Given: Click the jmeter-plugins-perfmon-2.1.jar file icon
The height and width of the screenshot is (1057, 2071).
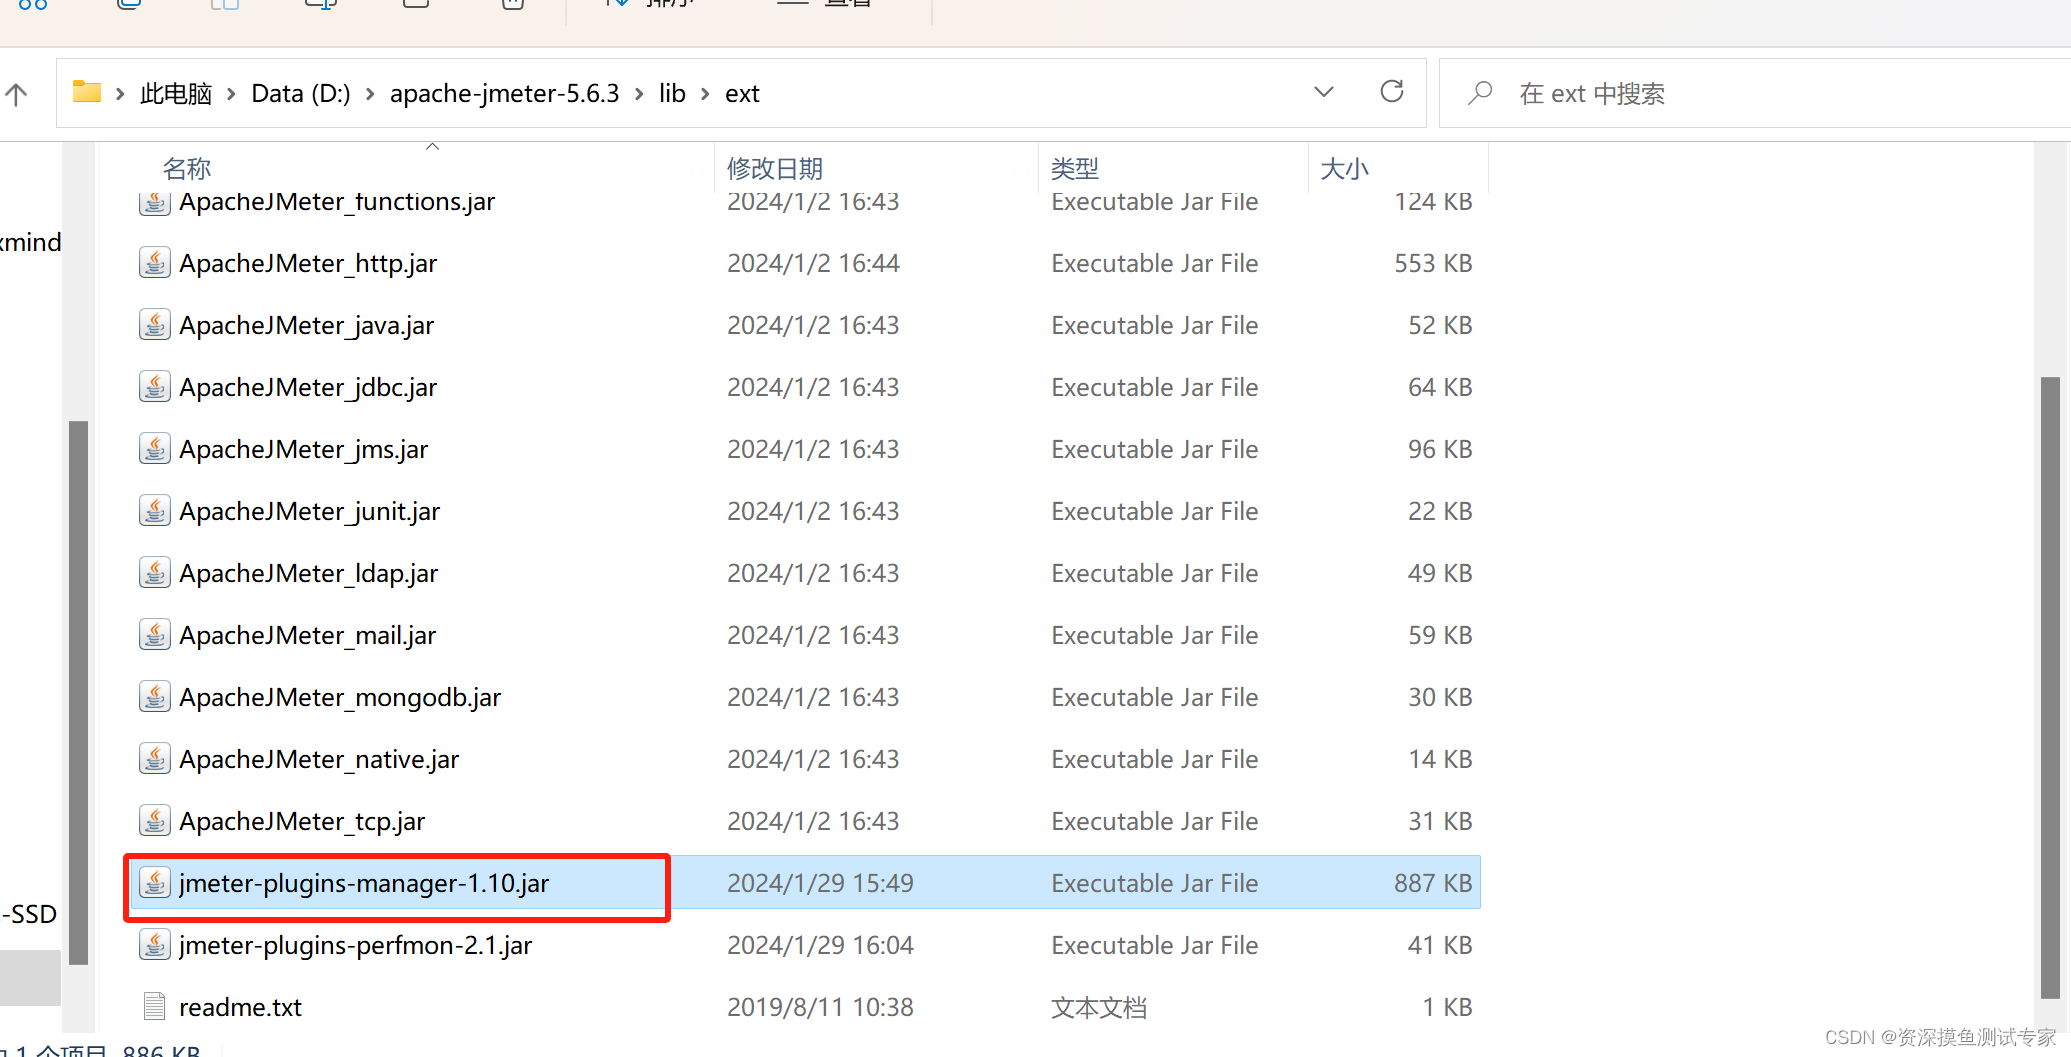Looking at the screenshot, I should pyautogui.click(x=154, y=945).
